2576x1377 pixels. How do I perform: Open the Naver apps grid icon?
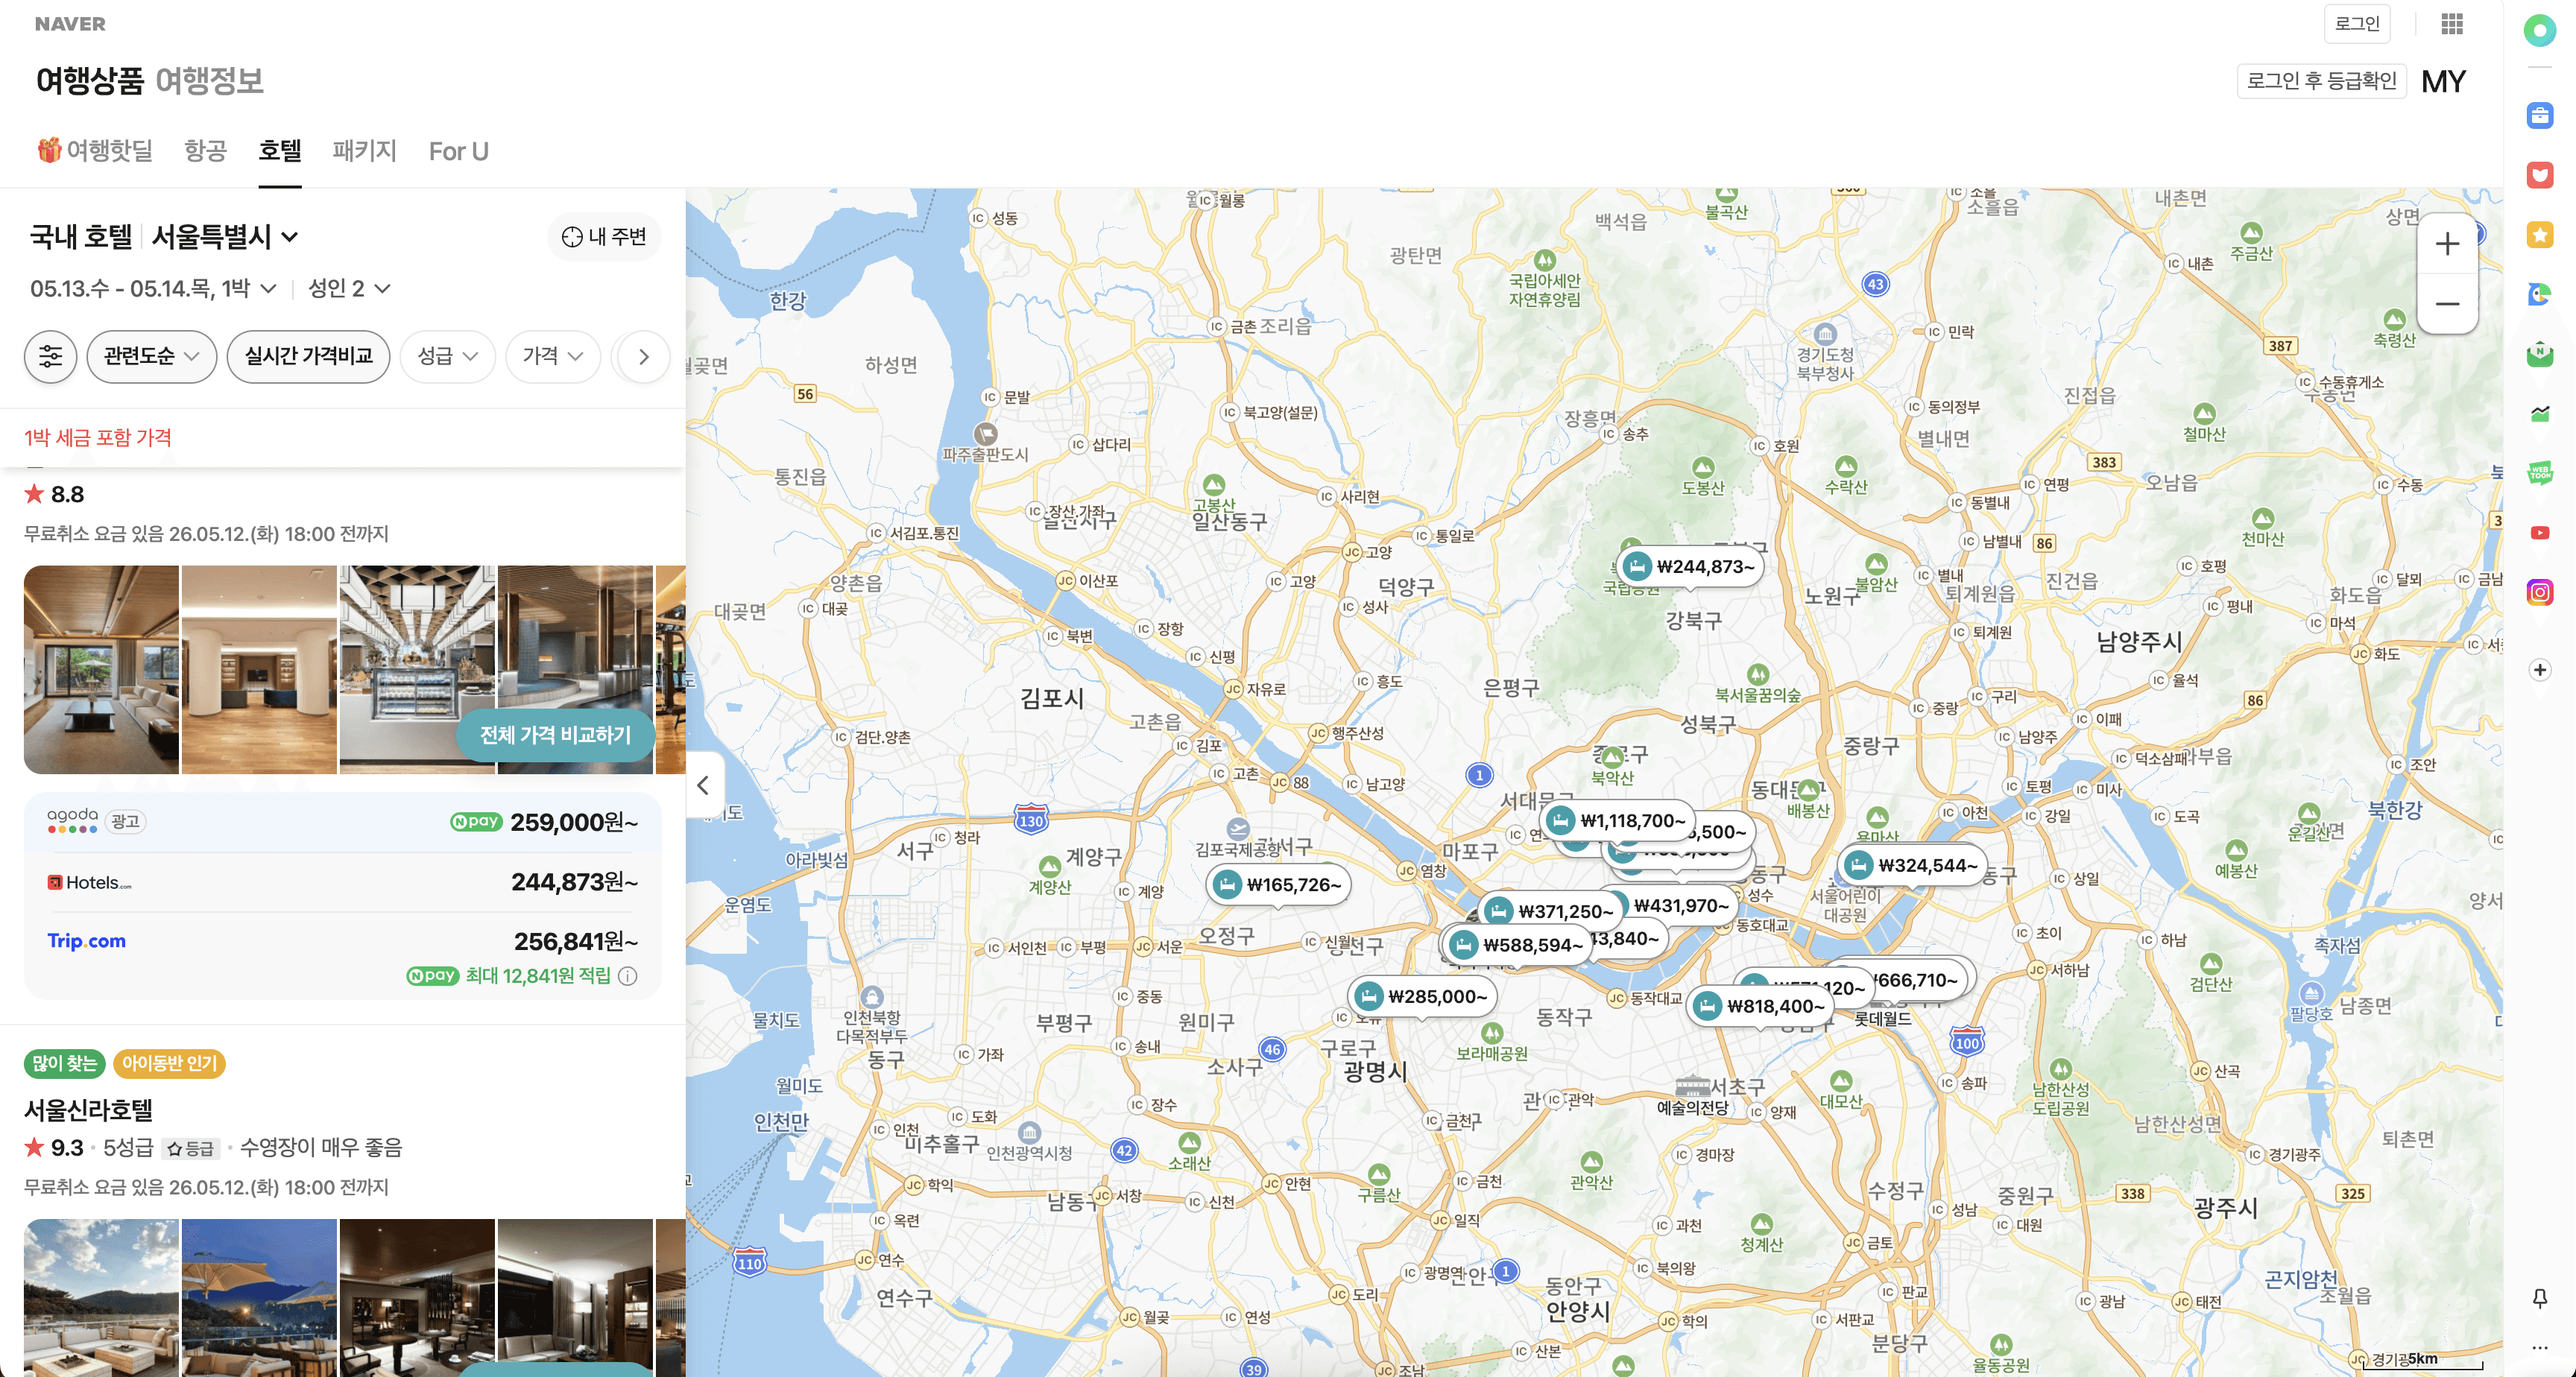(x=2451, y=23)
